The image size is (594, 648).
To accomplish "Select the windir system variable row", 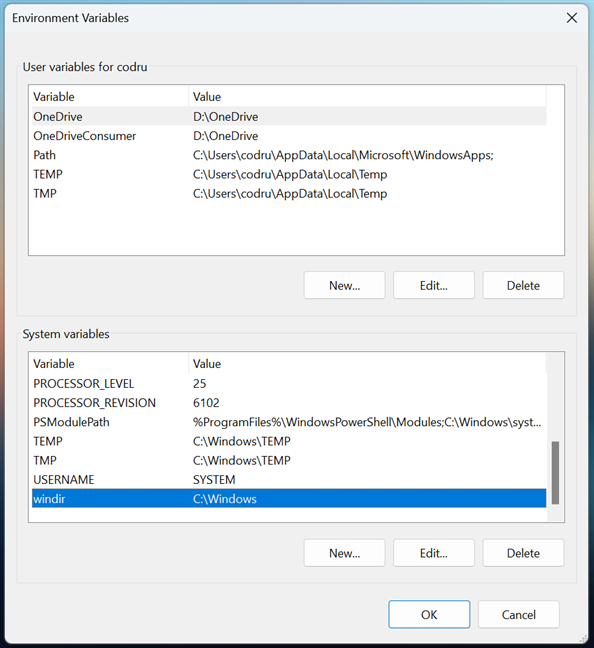I will pyautogui.click(x=289, y=499).
